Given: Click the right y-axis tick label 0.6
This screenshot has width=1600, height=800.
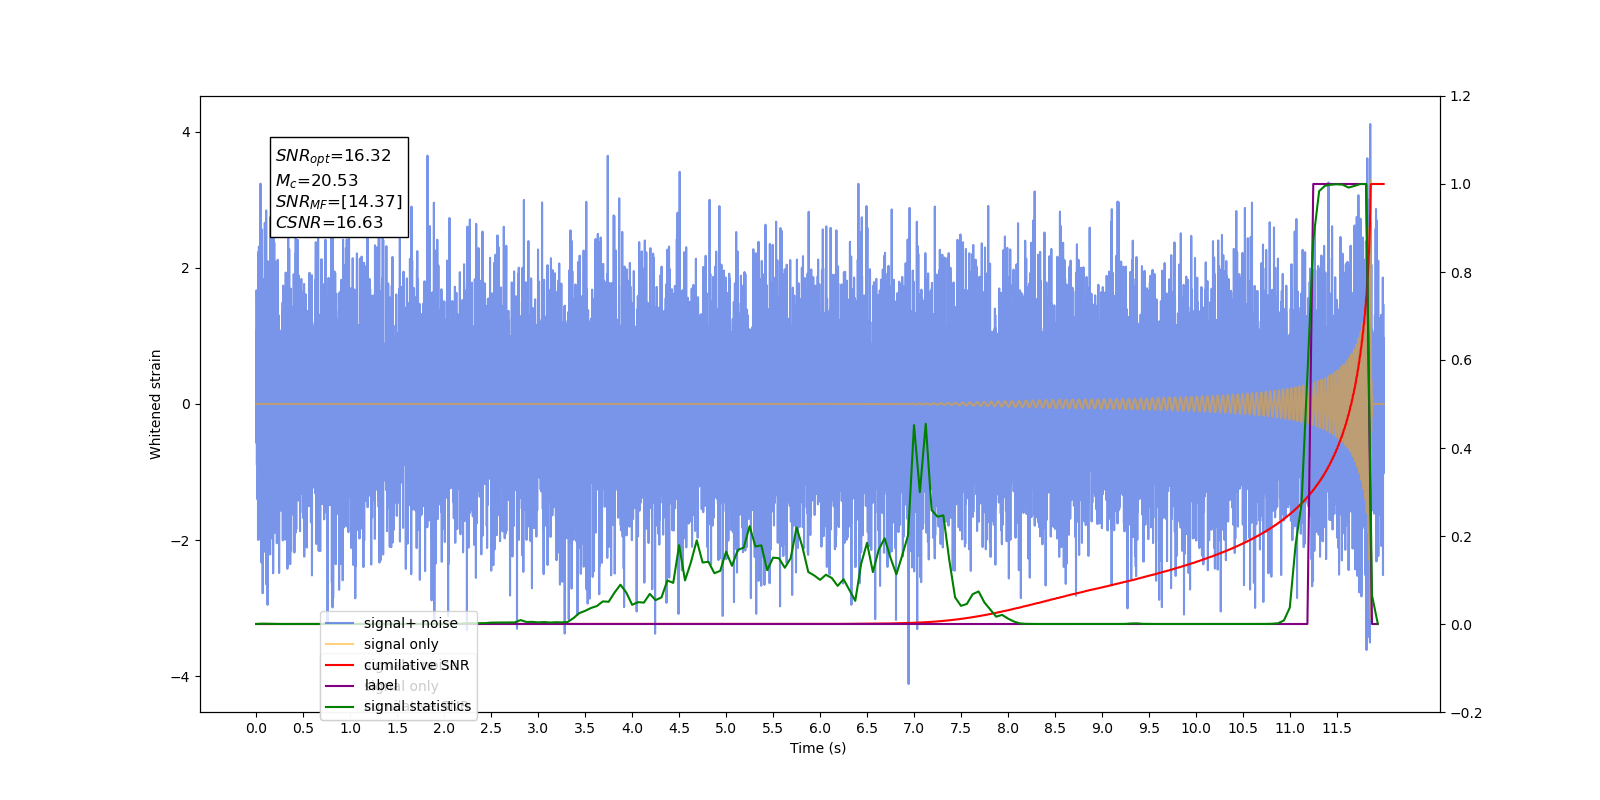Looking at the screenshot, I should 1461,361.
